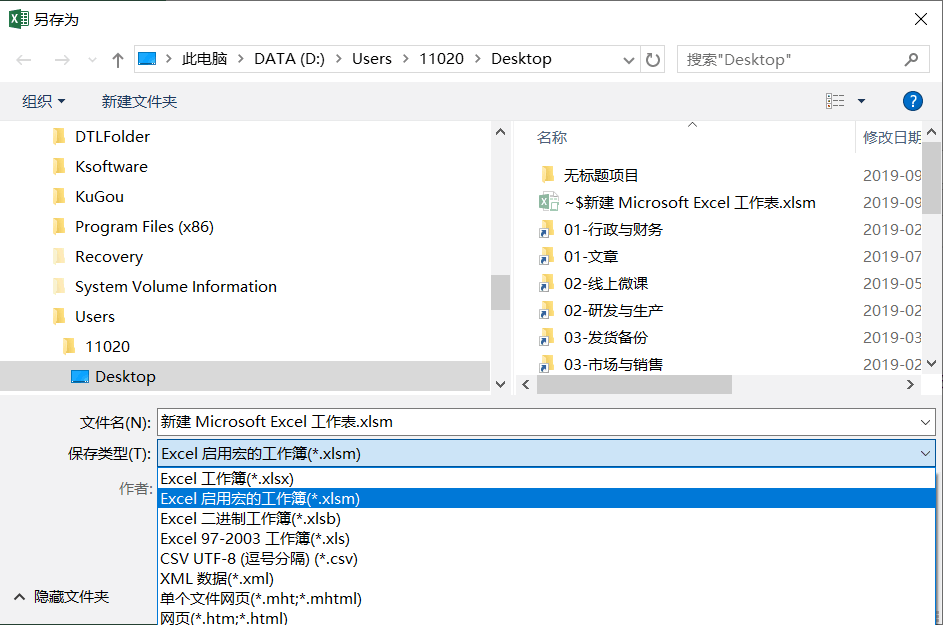Refresh the Desktop folder listing
Screen dimensions: 943x625
click(653, 60)
